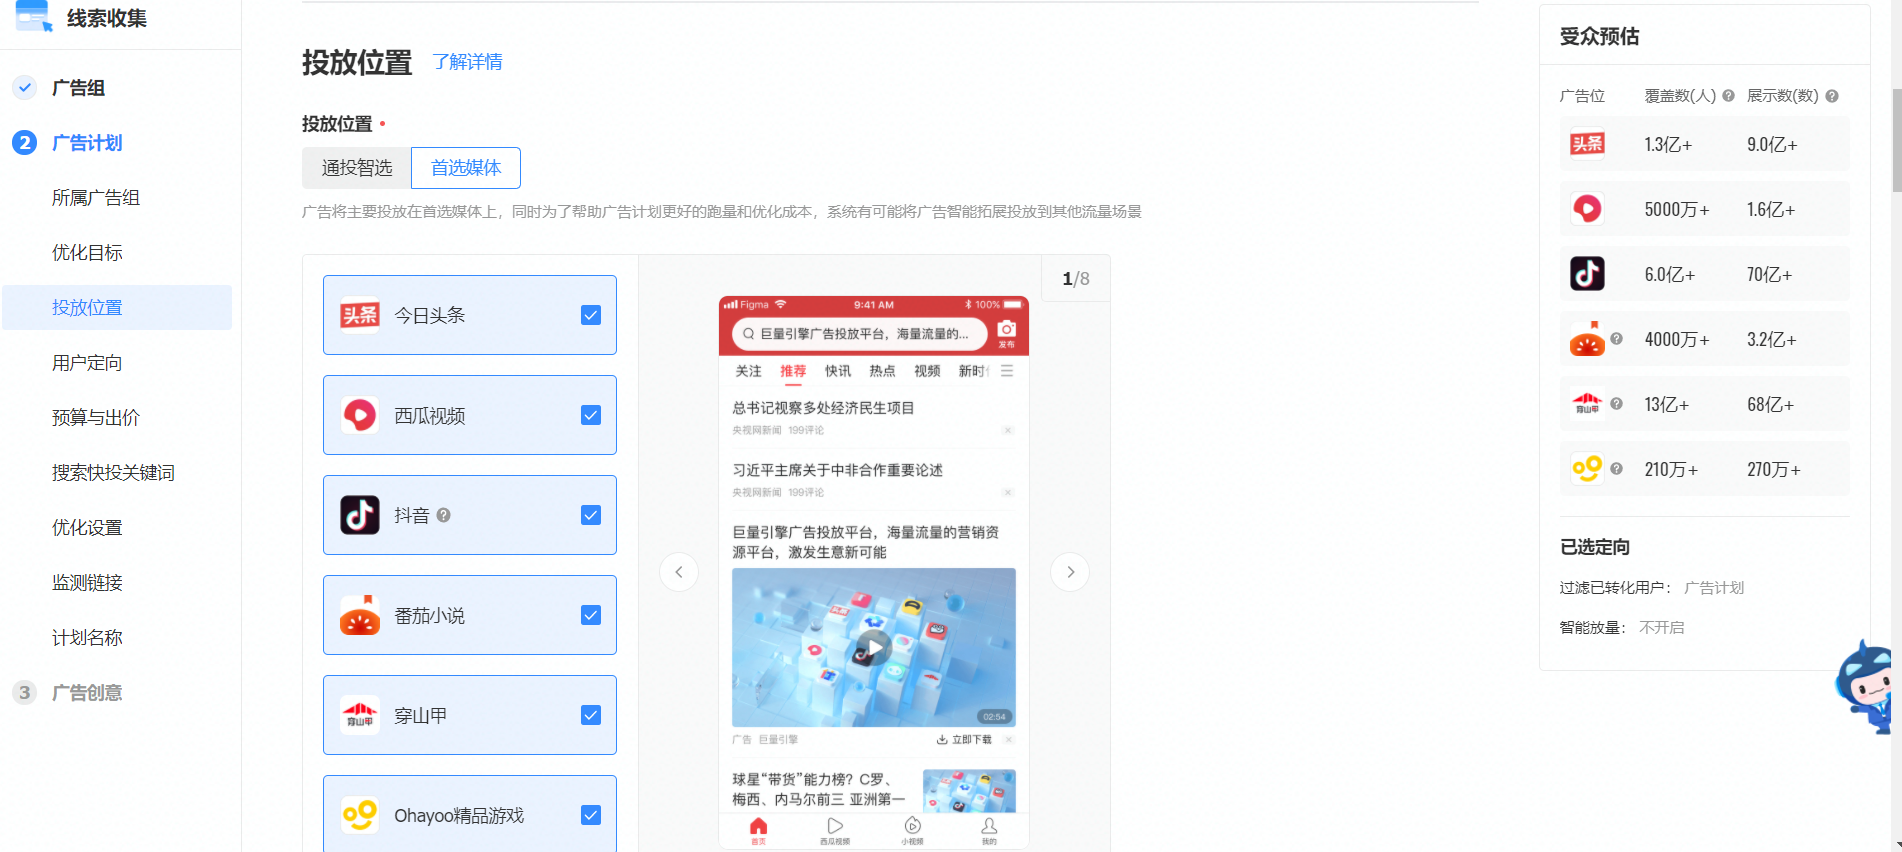The image size is (1902, 852).
Task: Click the 今日头条 logo in the media list
Action: [360, 315]
